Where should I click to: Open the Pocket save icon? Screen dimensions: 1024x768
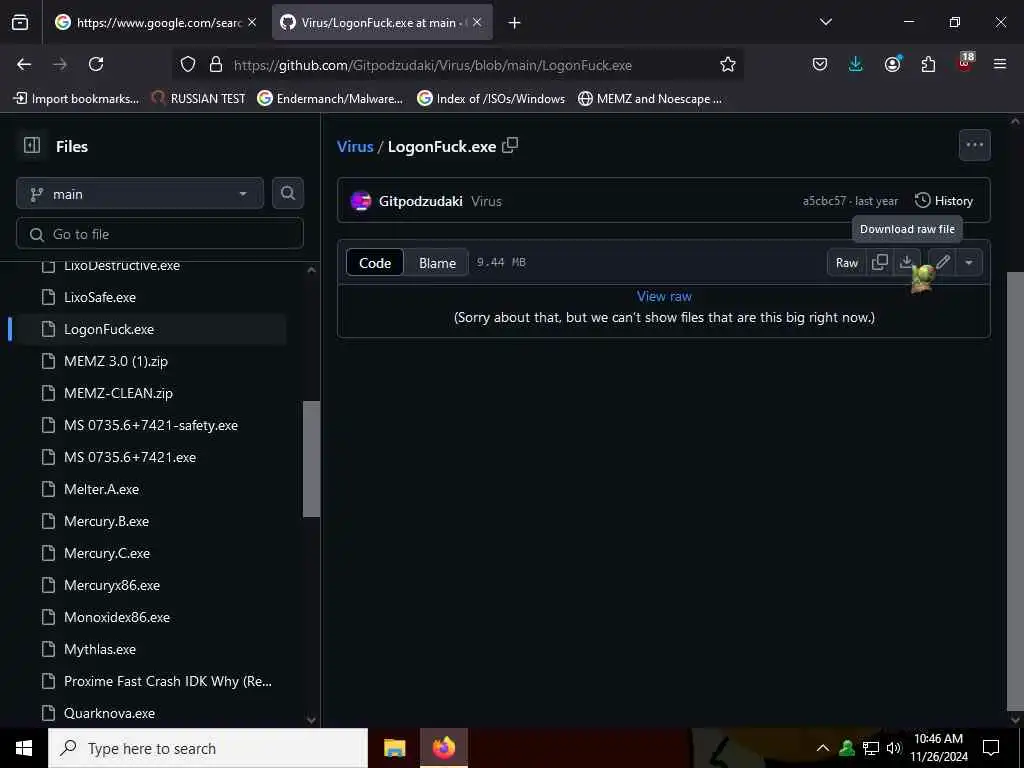[x=820, y=64]
